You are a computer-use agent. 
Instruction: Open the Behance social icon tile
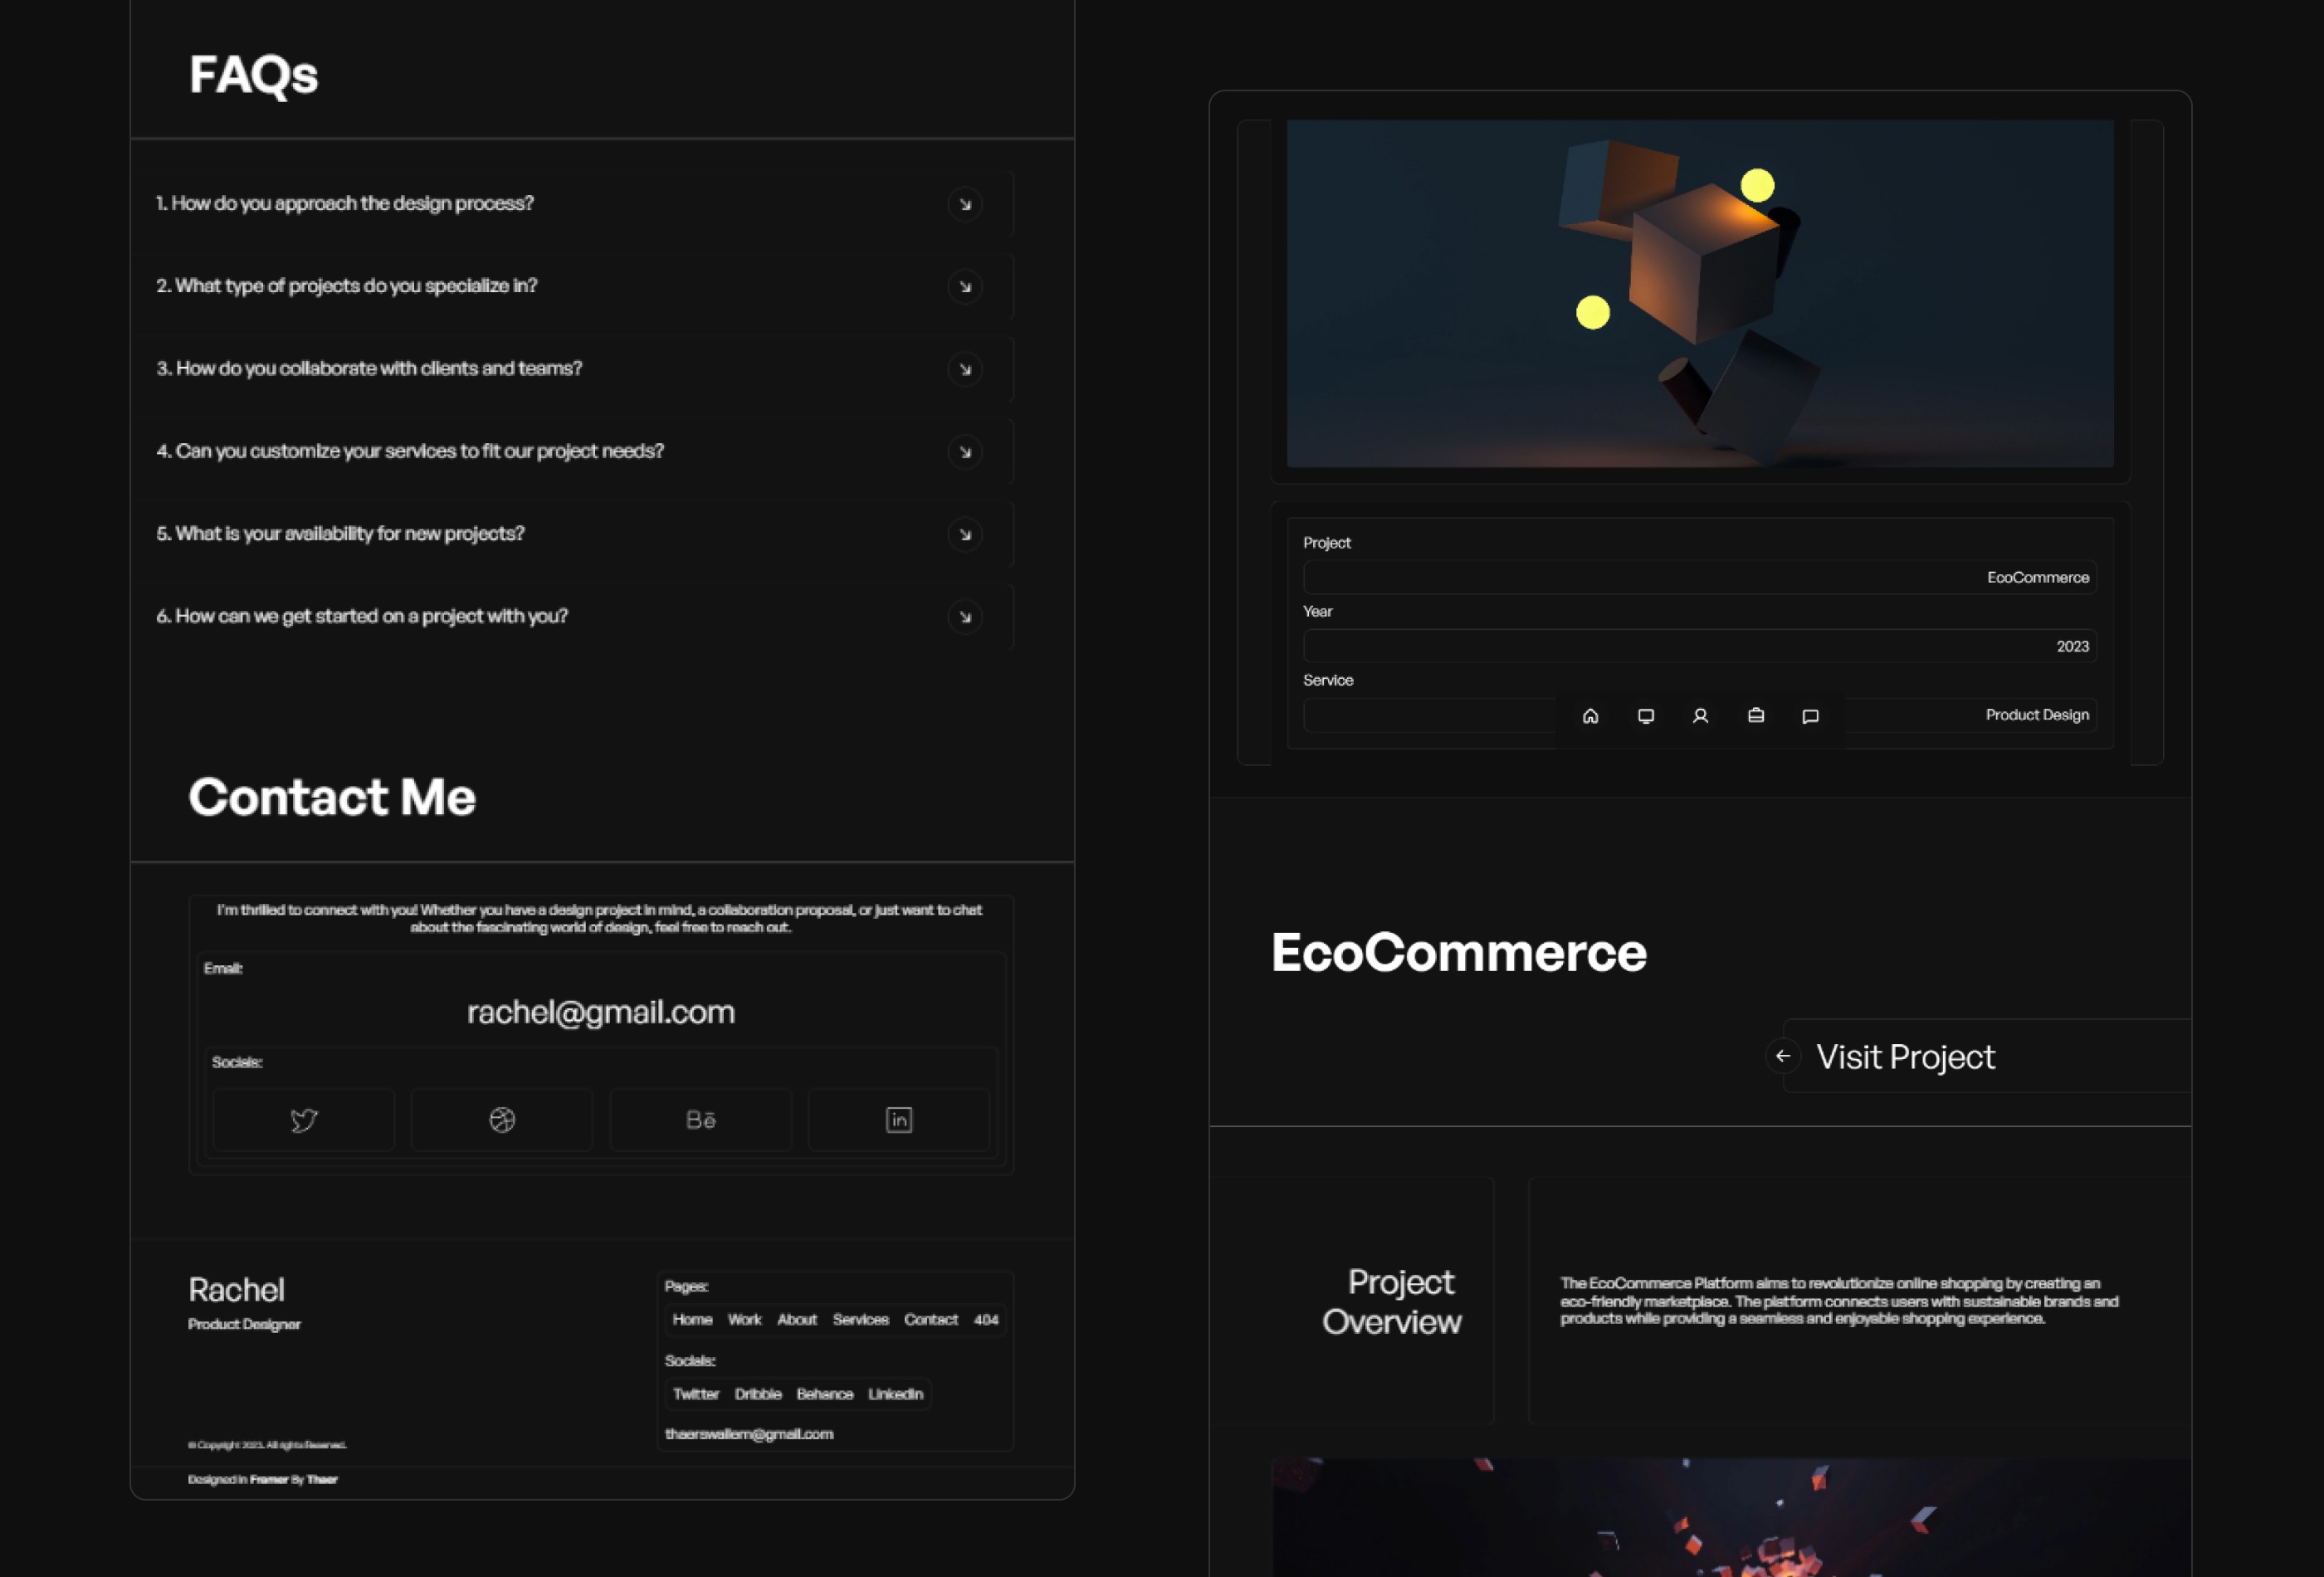tap(700, 1120)
